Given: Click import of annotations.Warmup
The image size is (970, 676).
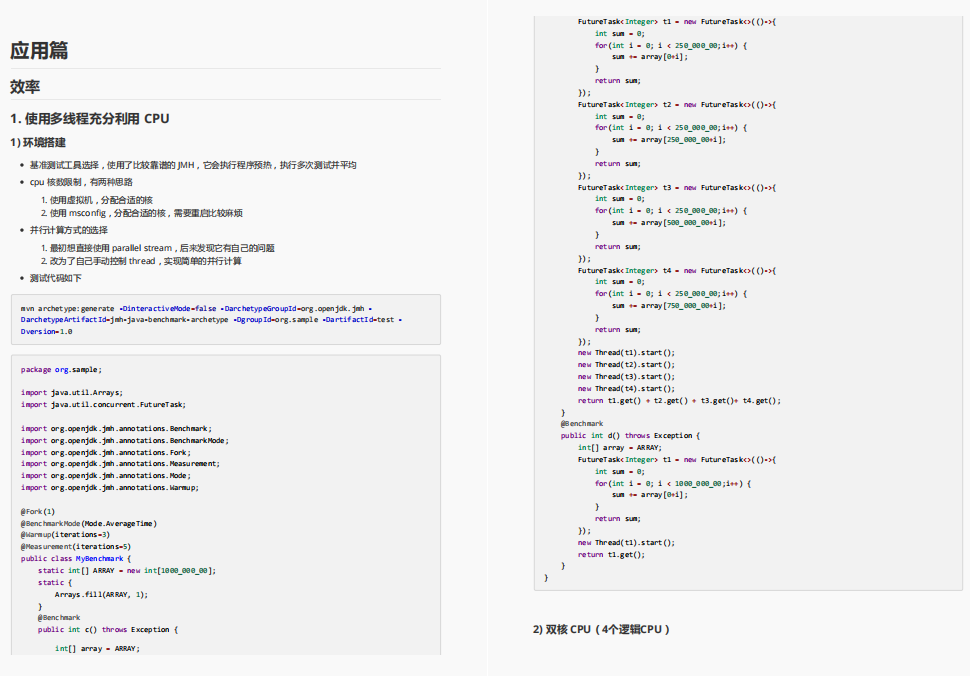Looking at the screenshot, I should [109, 487].
